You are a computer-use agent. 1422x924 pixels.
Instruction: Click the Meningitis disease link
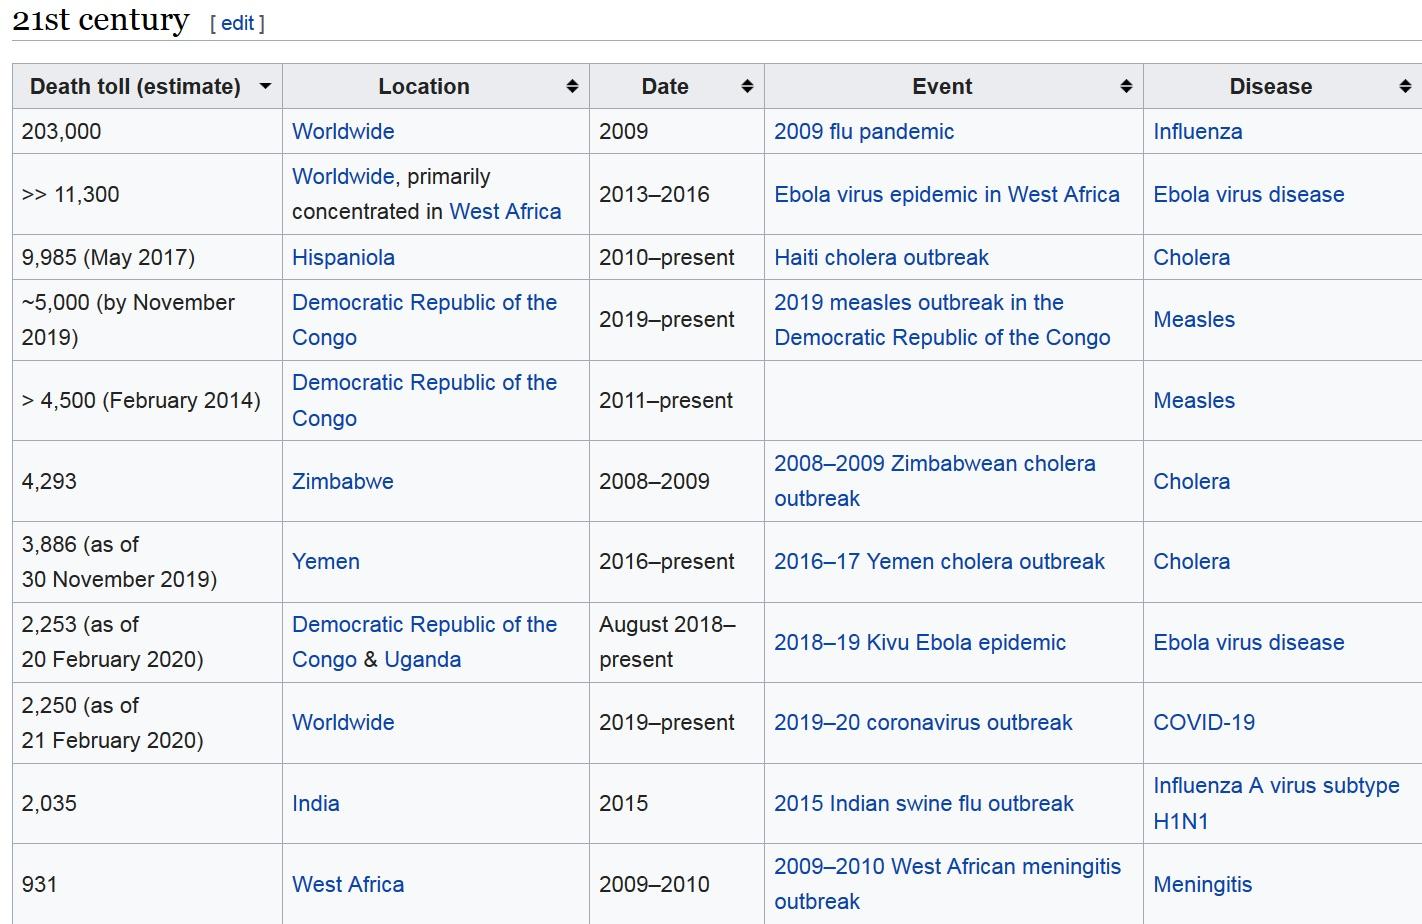click(x=1202, y=884)
